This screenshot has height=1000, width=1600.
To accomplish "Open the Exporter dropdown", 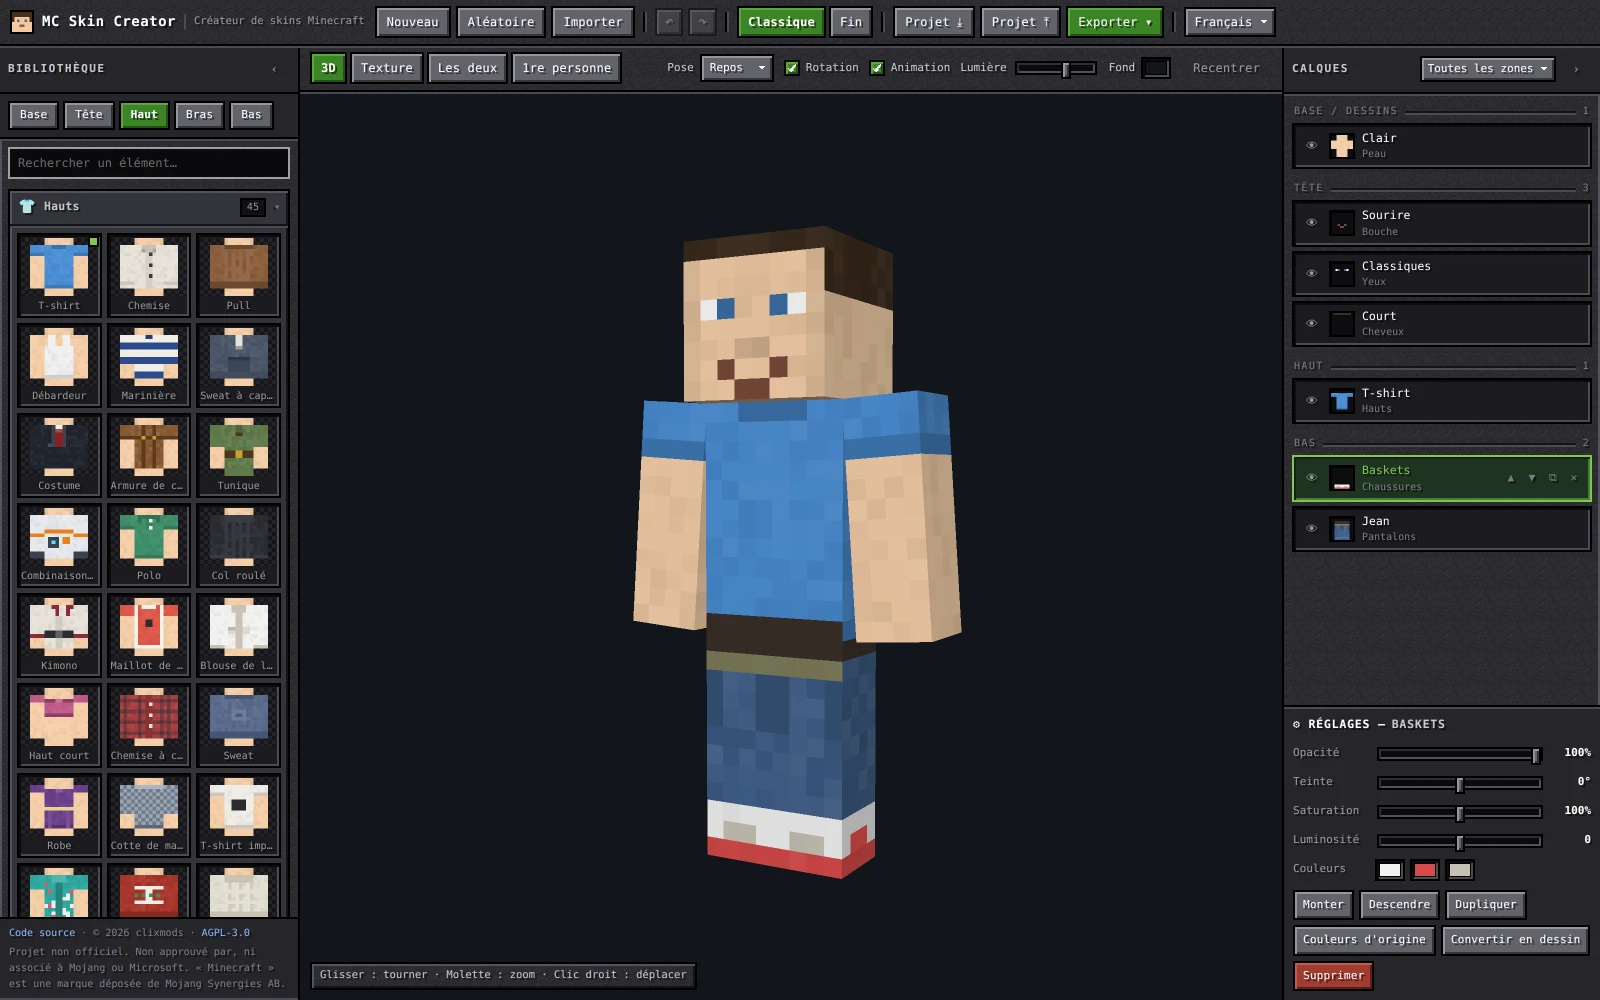I will coord(1114,22).
